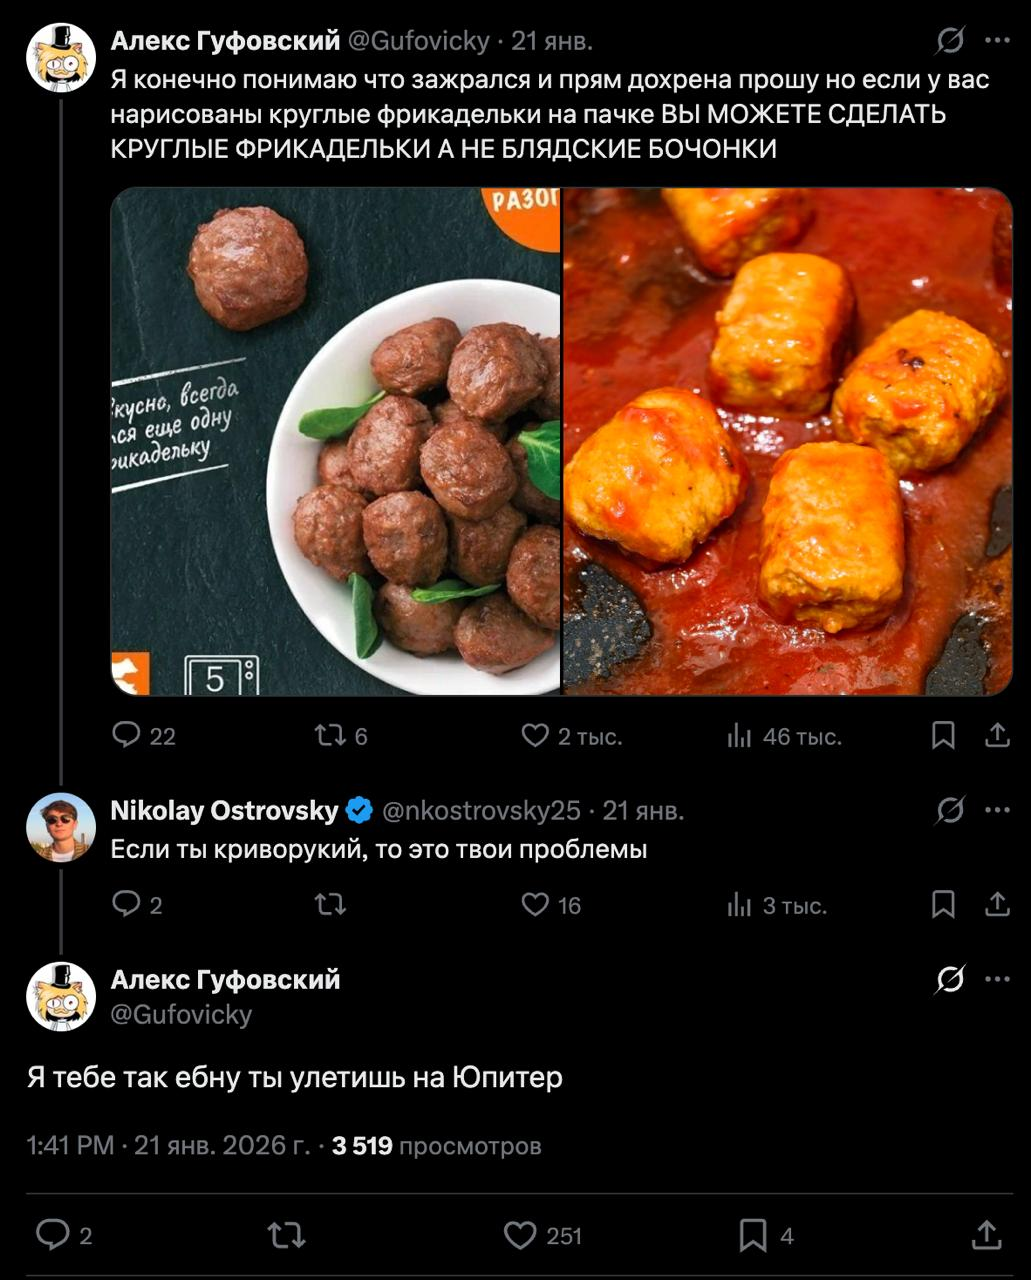View analytics showing 46 тыс. views
The width and height of the screenshot is (1031, 1280).
(739, 737)
